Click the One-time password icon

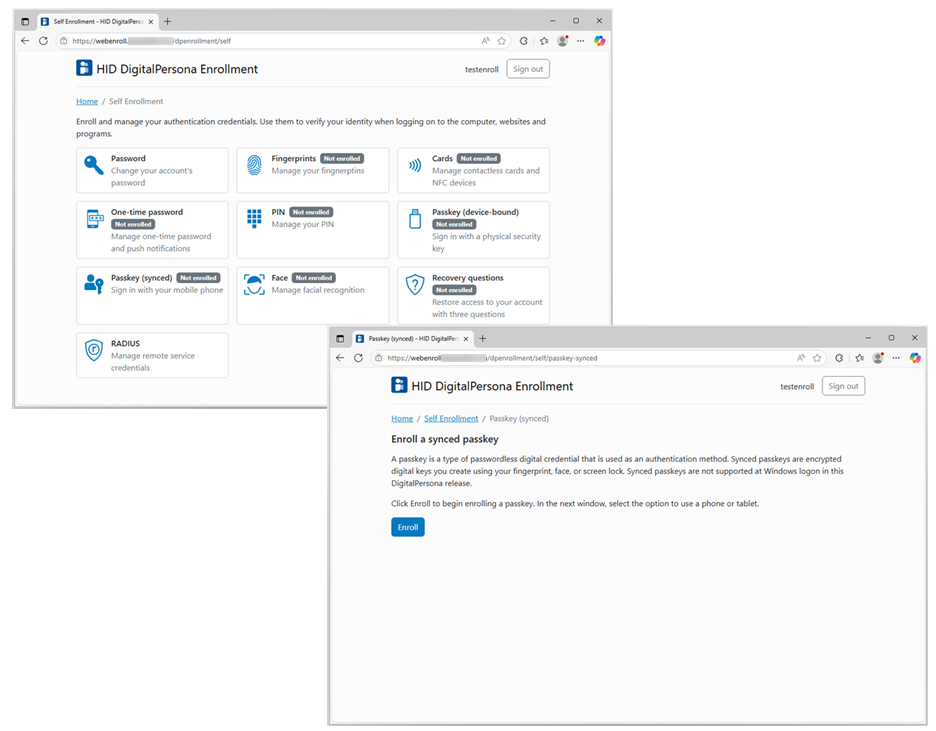pos(94,219)
